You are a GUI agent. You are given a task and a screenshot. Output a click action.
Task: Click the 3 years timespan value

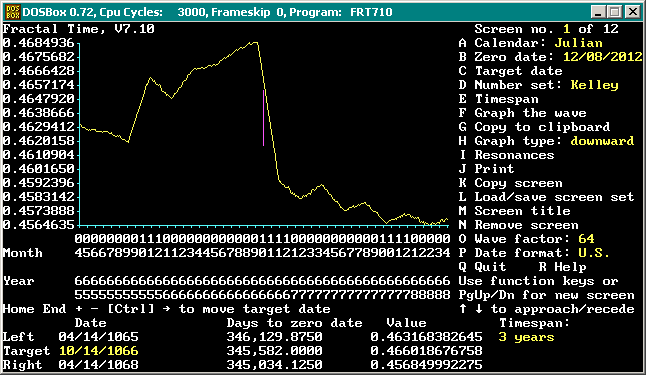coord(527,337)
